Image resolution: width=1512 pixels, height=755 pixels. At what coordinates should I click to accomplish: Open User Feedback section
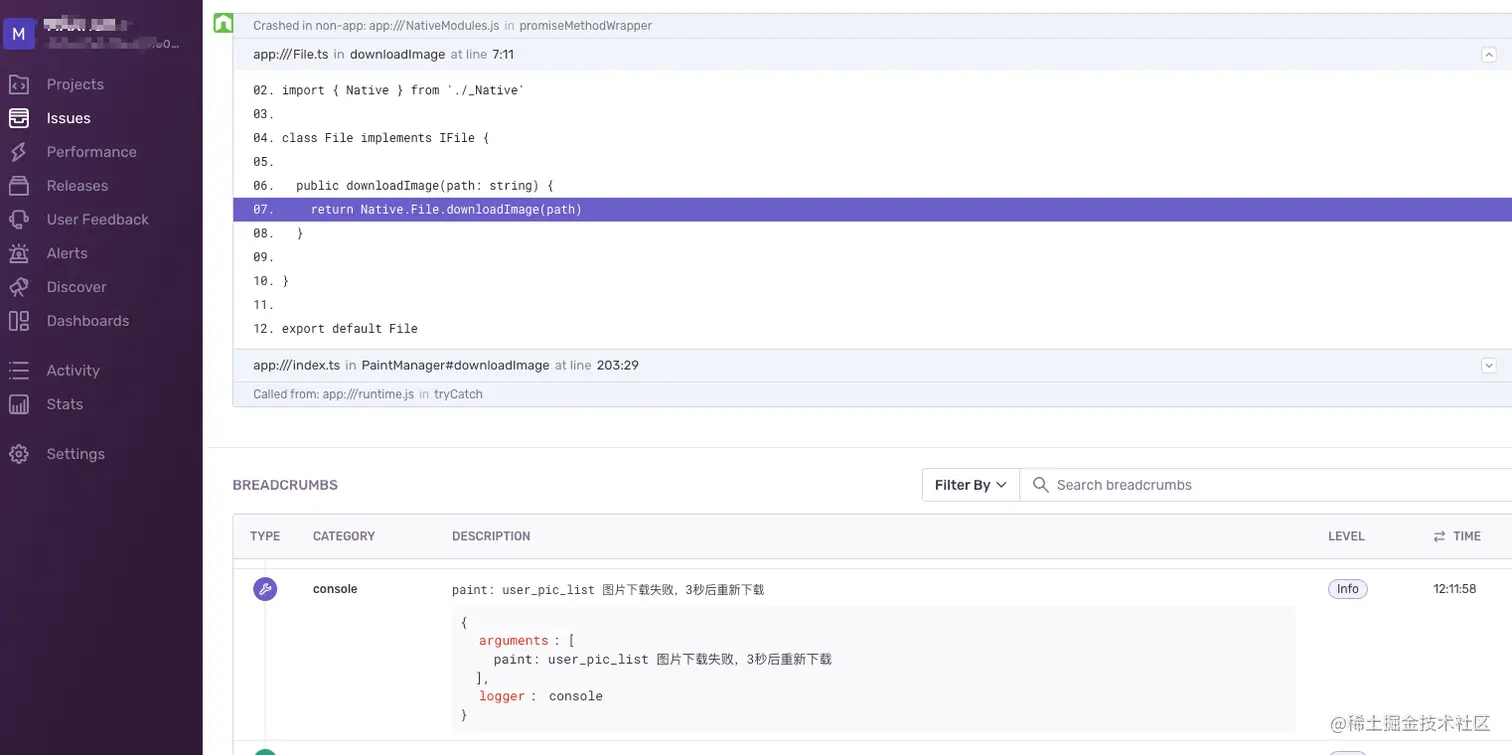[x=97, y=219]
